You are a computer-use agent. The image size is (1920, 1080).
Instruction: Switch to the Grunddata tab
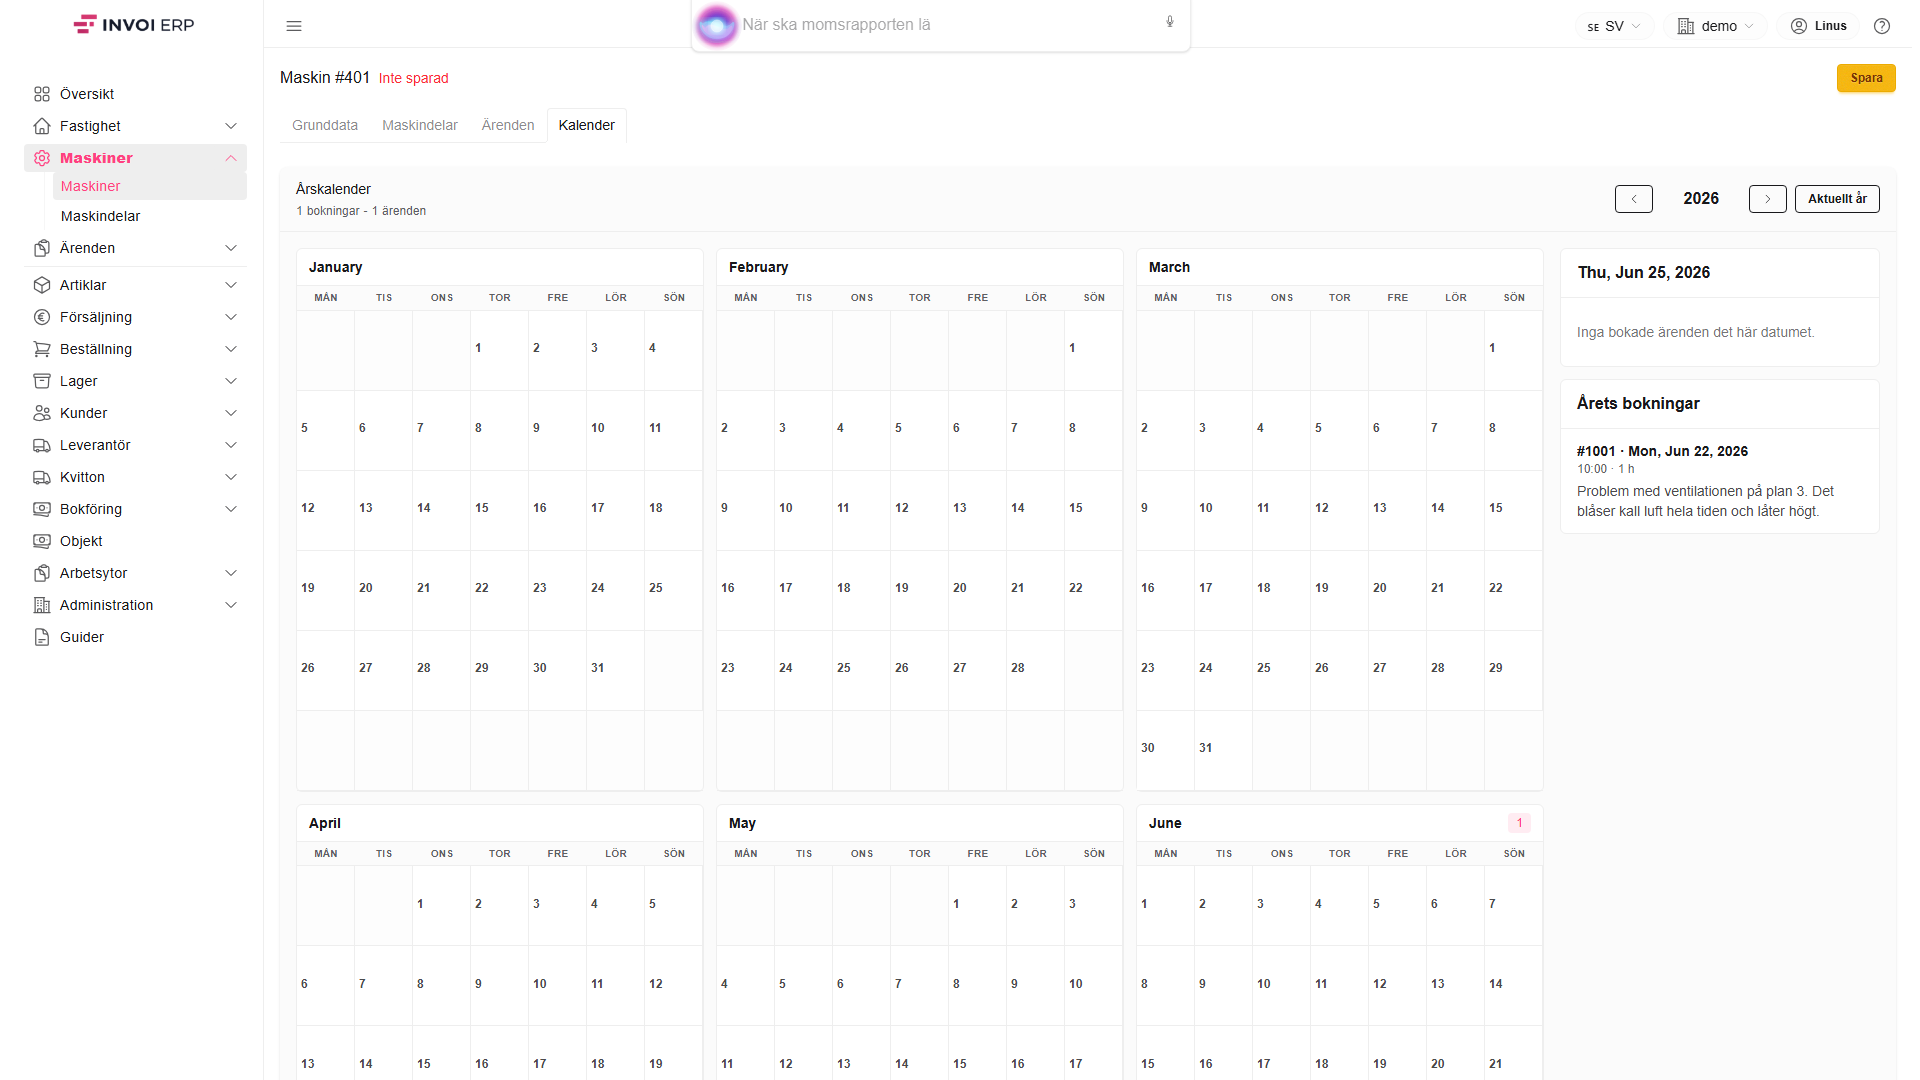click(x=325, y=125)
